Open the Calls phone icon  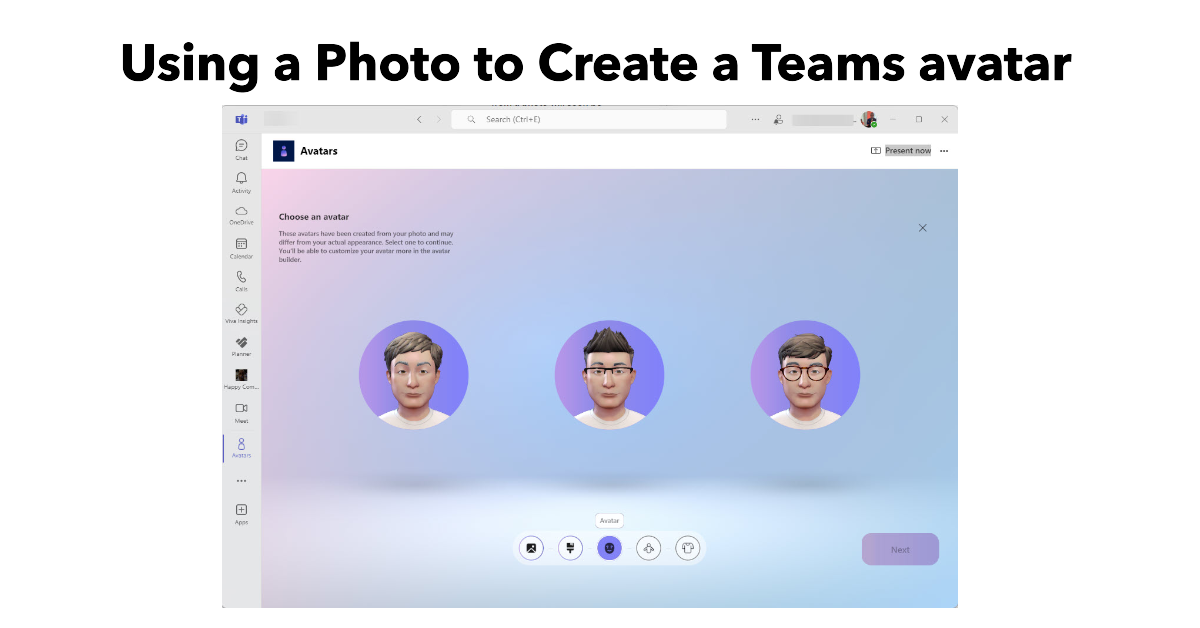pyautogui.click(x=241, y=279)
